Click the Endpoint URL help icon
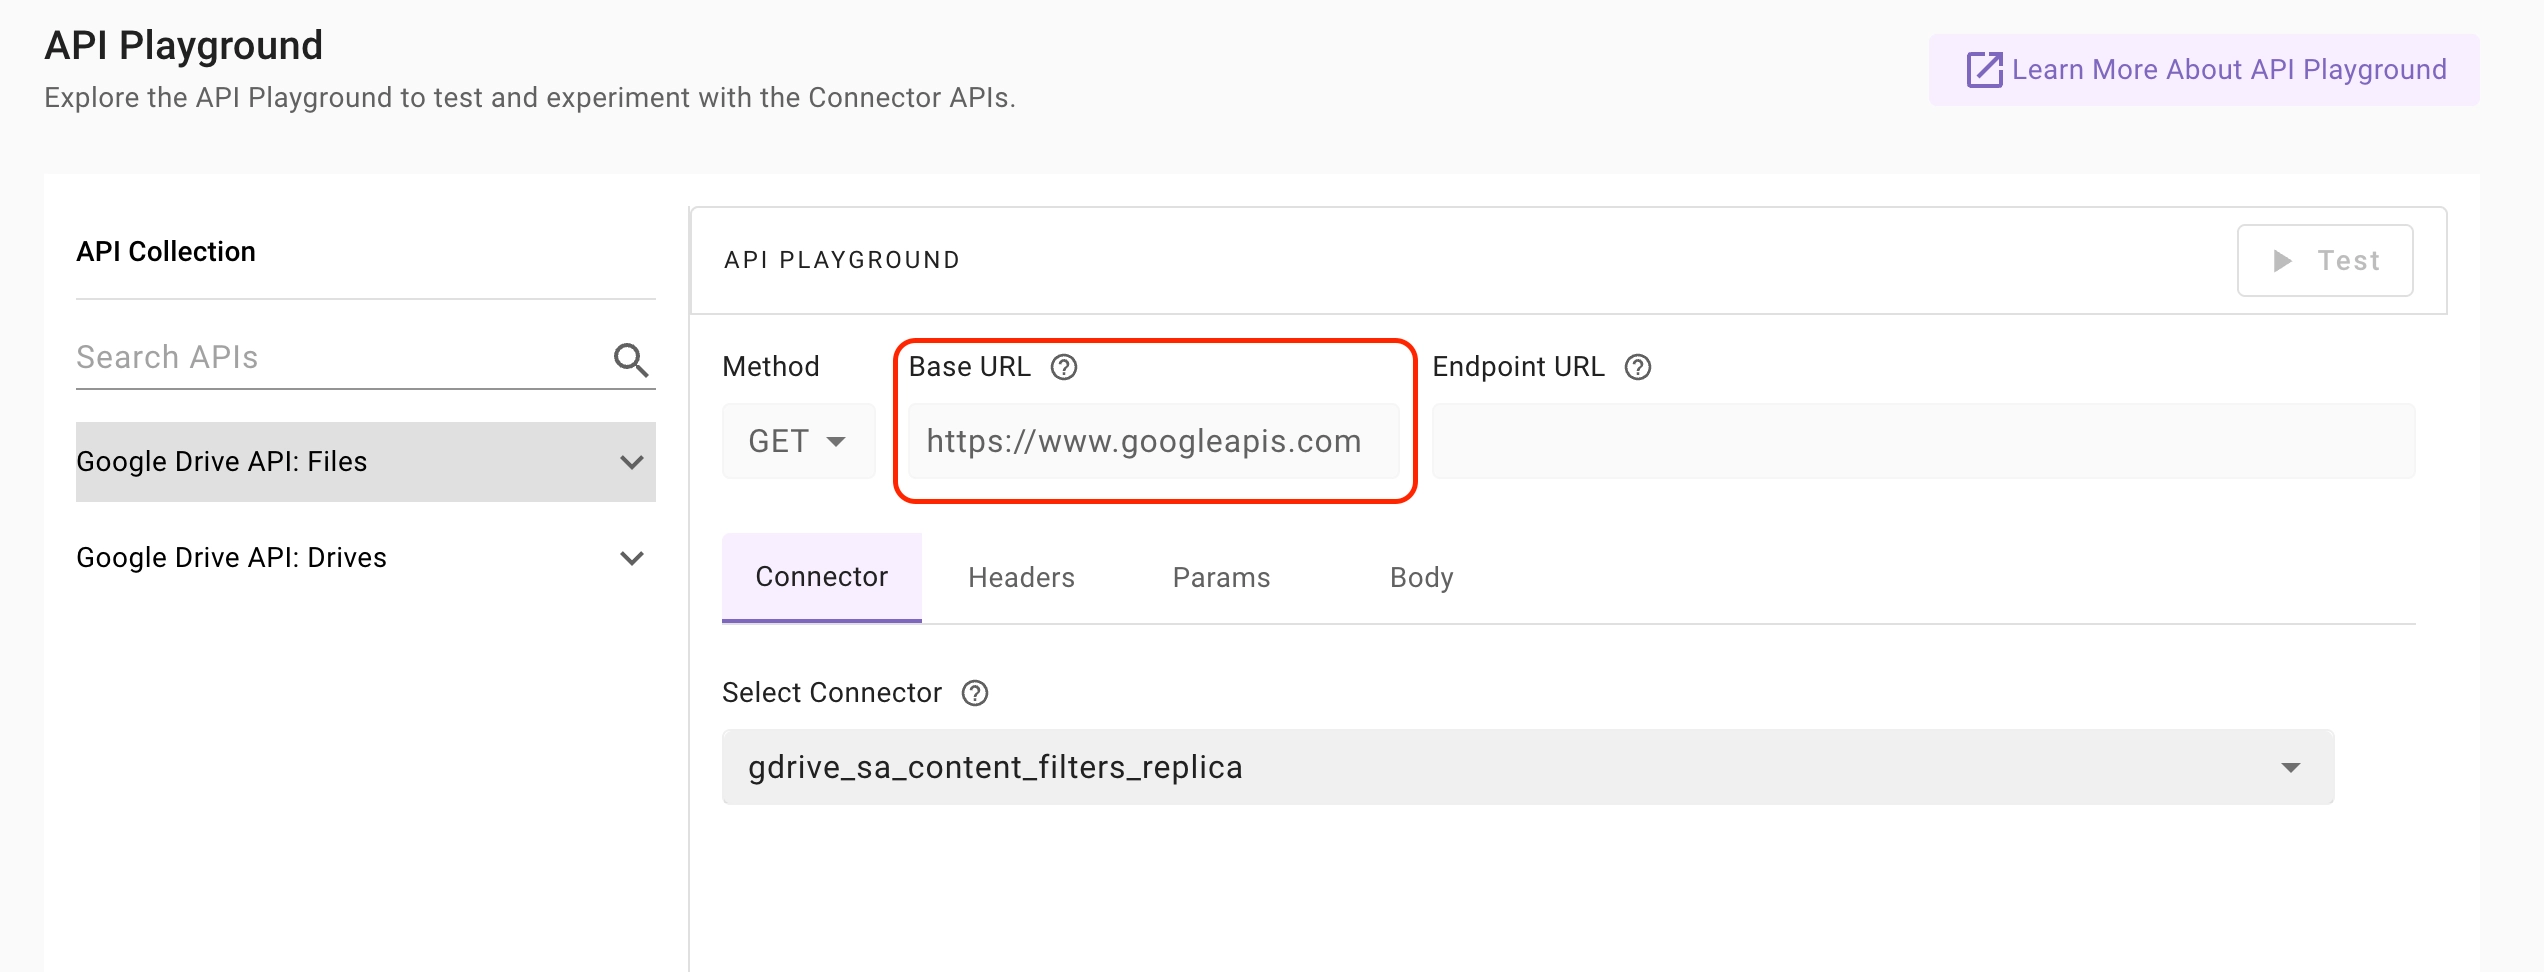 [x=1638, y=367]
